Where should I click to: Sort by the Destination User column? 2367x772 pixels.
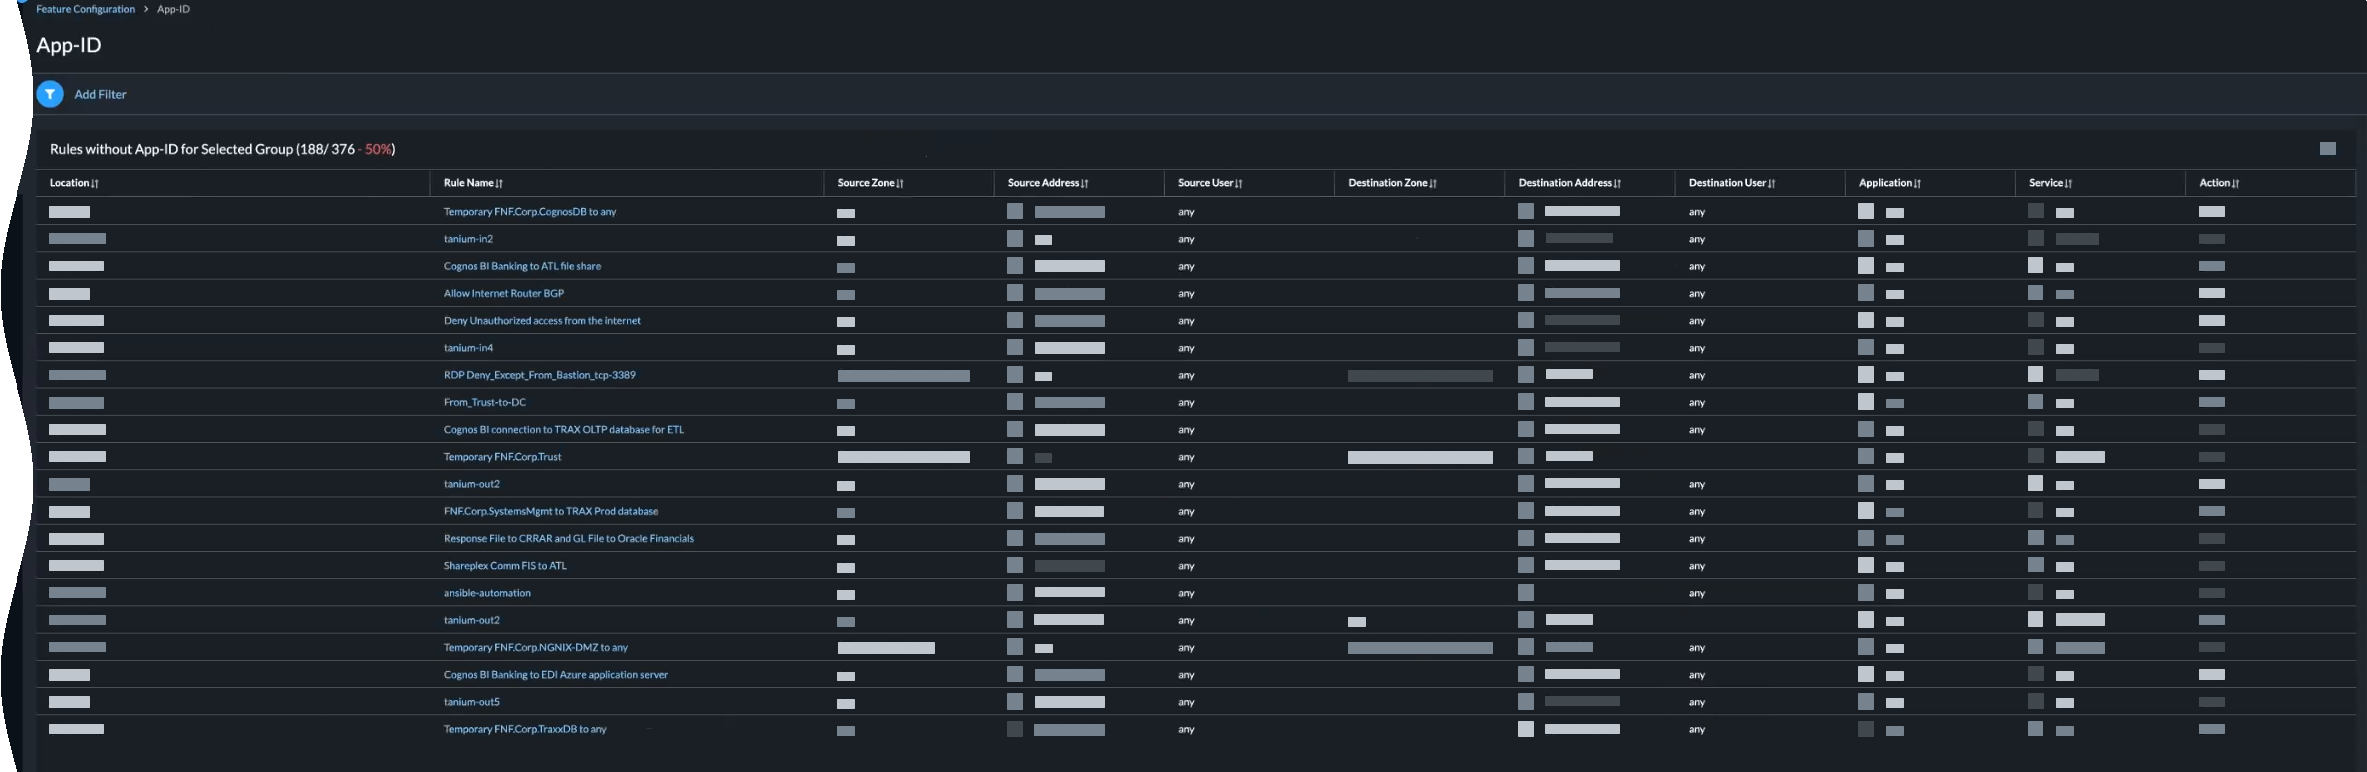coord(1772,184)
